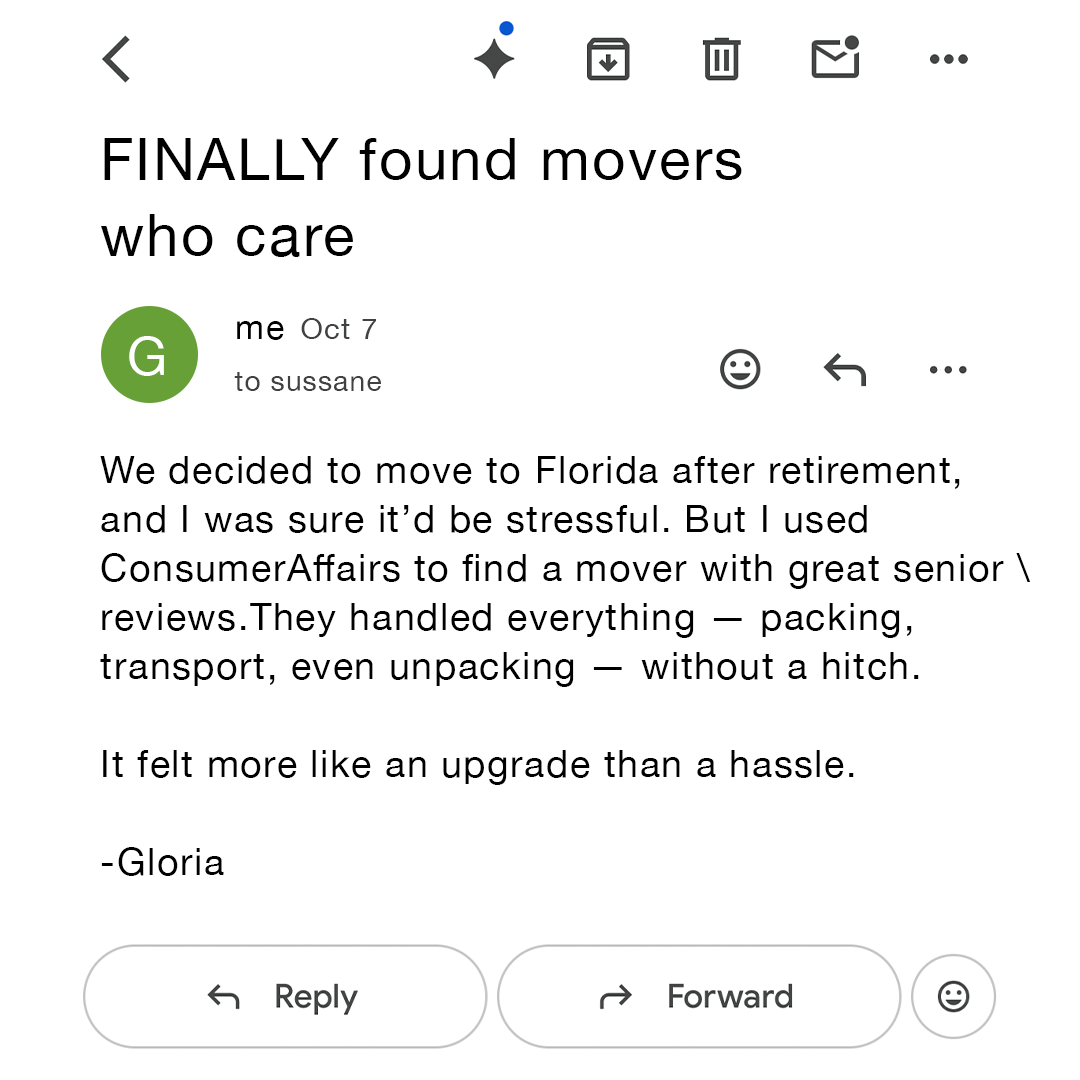Click the Forward button at bottom
This screenshot has width=1080, height=1080.
coord(699,997)
